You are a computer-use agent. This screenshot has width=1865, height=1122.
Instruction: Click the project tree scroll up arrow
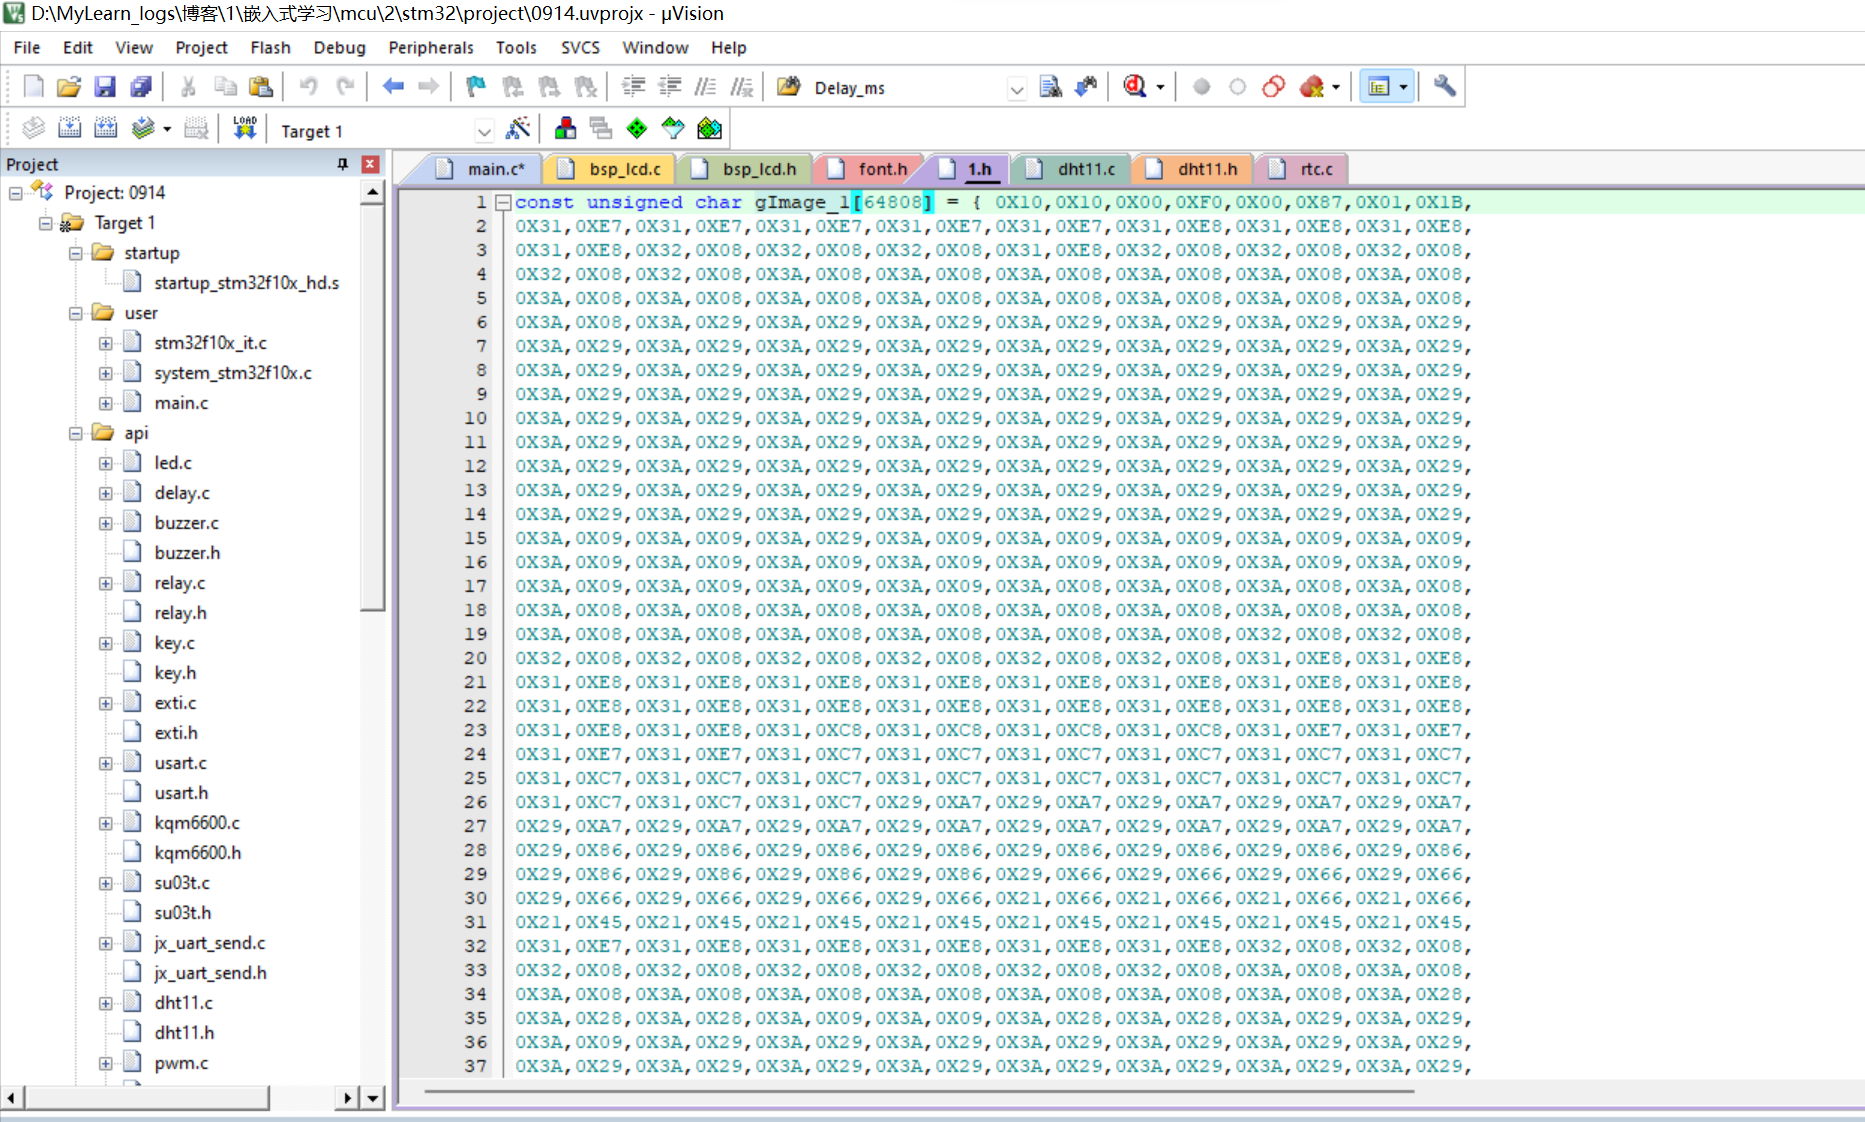pyautogui.click(x=372, y=192)
